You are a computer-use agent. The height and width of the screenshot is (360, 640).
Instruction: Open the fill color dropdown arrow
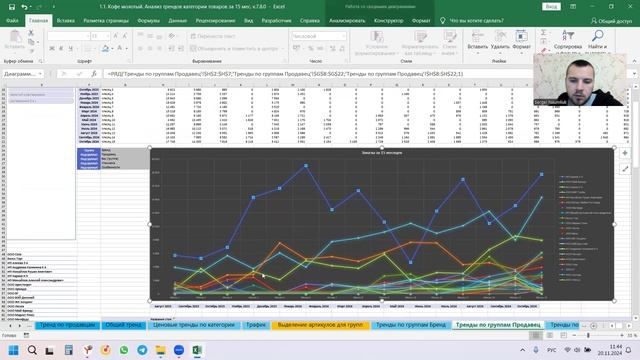pos(112,49)
